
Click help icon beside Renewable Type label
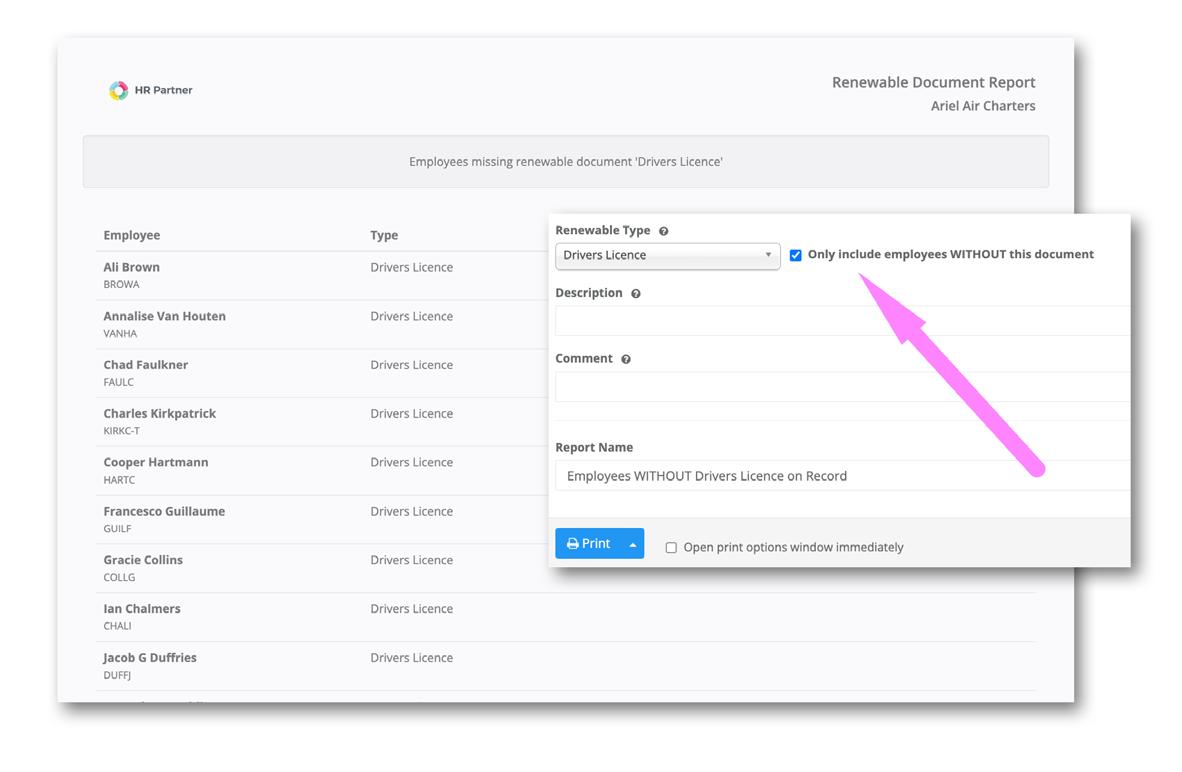click(x=663, y=231)
